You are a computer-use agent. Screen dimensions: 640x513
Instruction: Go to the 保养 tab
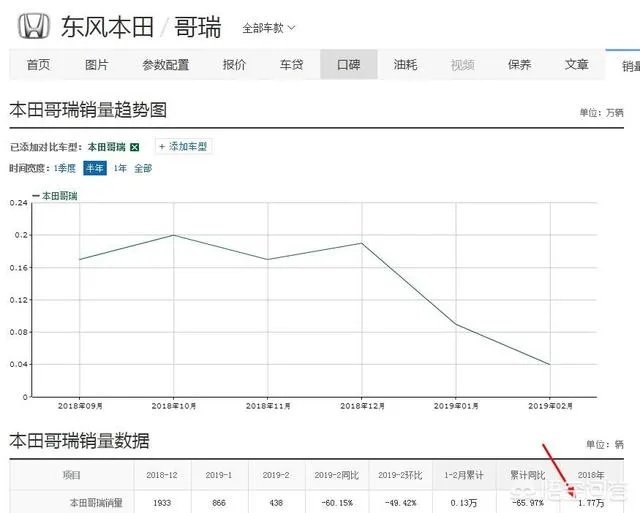click(520, 64)
